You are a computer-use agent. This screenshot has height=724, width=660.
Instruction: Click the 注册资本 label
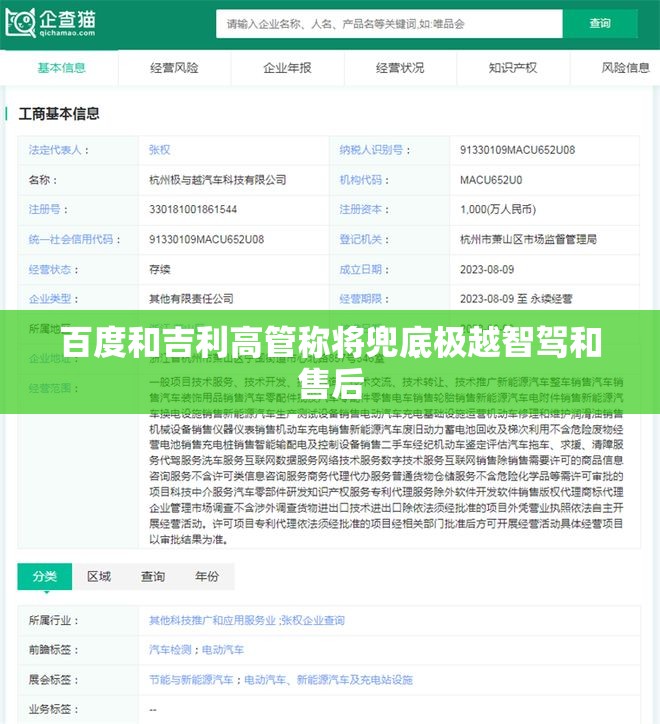click(364, 209)
